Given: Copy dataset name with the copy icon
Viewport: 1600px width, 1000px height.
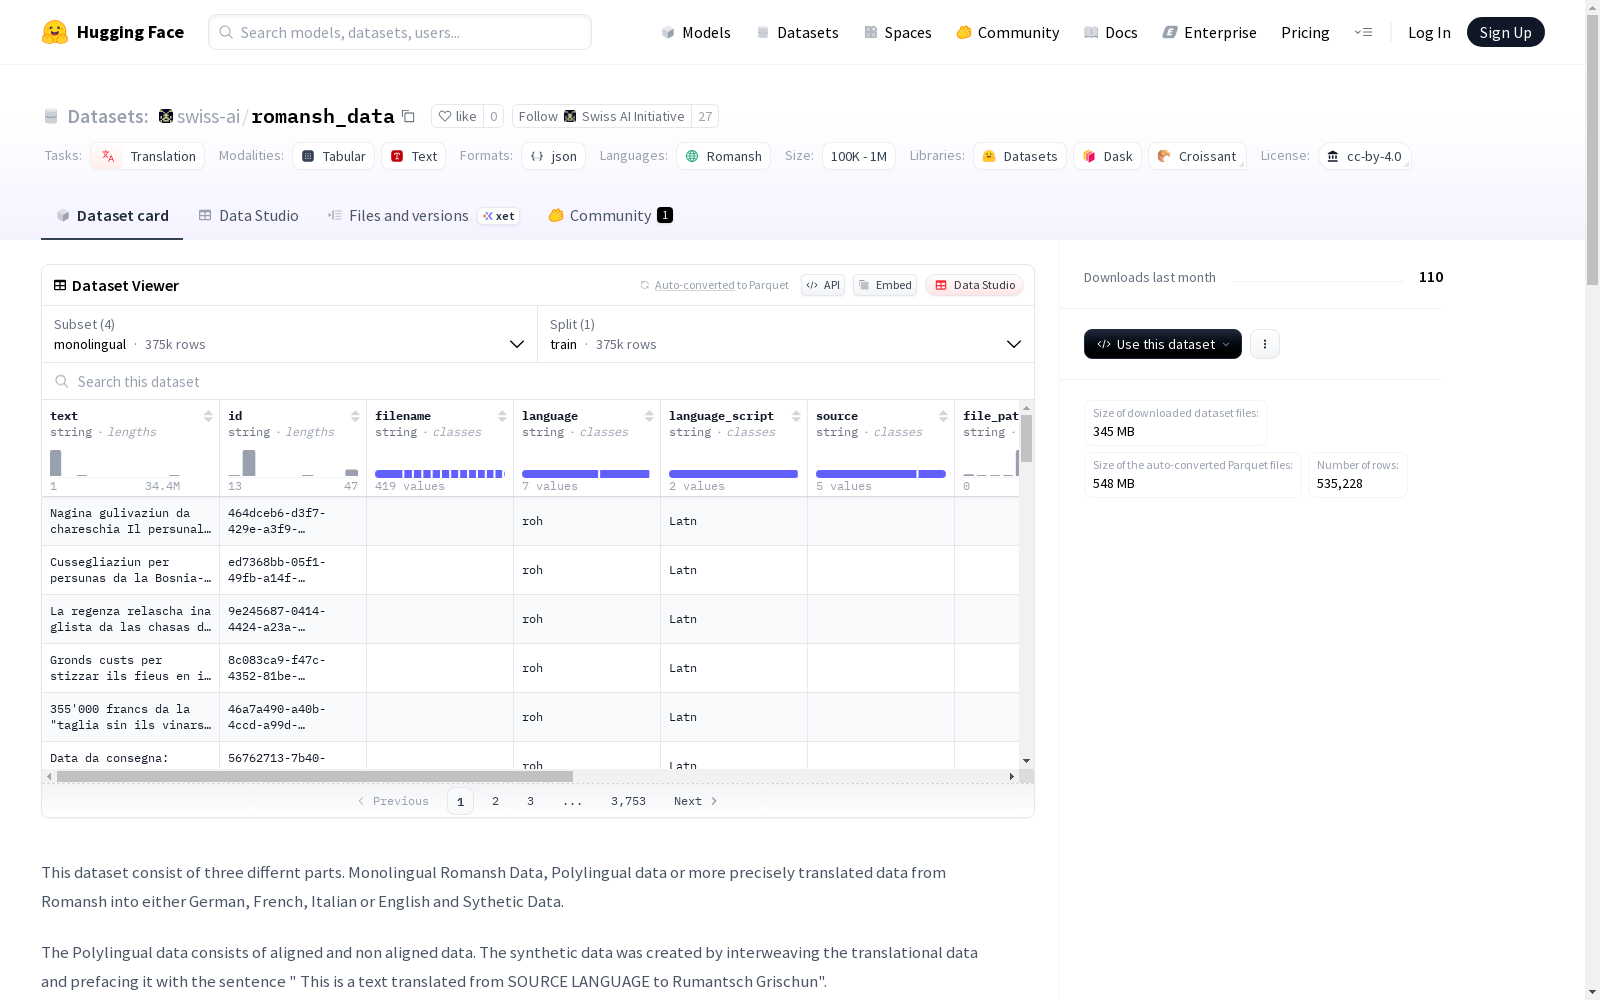Looking at the screenshot, I should coord(408,116).
